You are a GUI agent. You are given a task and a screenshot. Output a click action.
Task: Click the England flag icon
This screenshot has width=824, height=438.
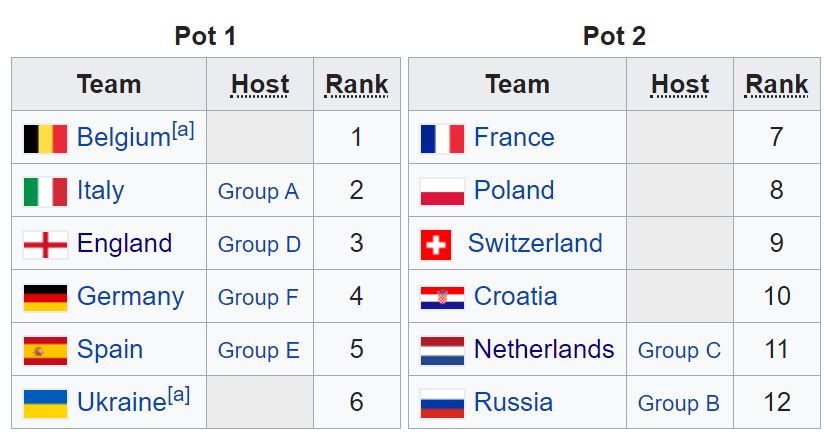(x=45, y=245)
